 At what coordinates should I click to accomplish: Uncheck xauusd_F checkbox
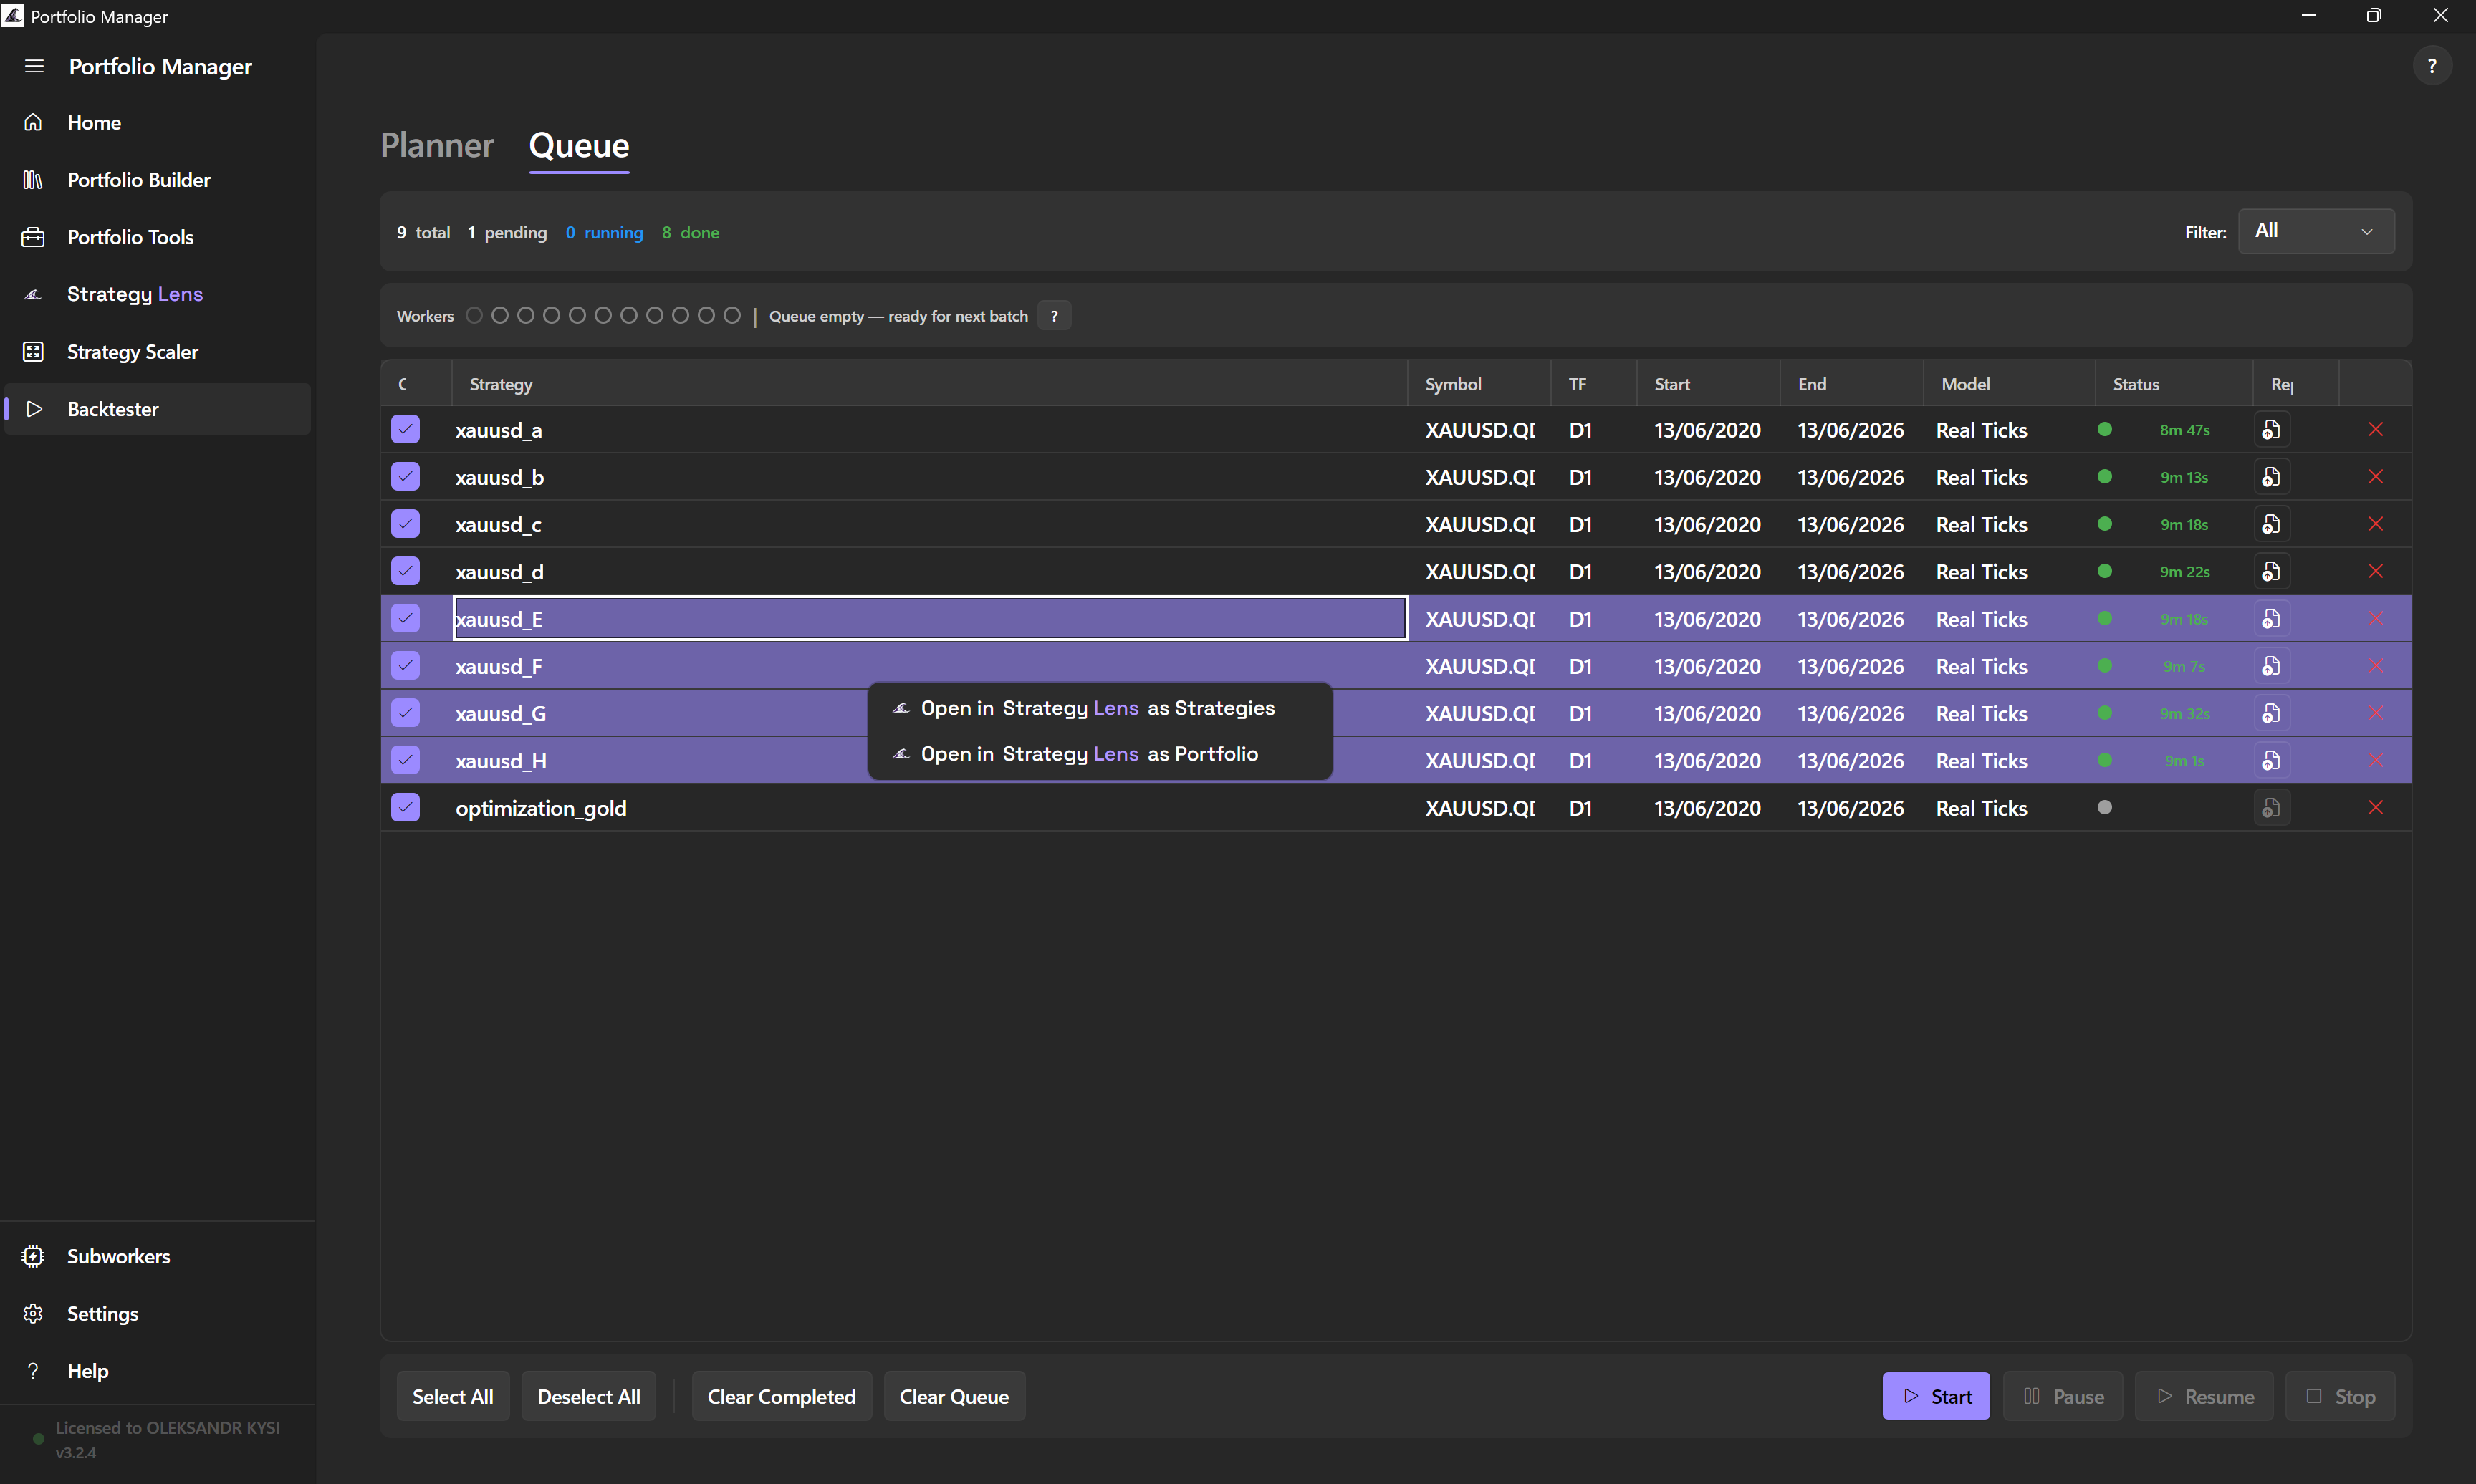[405, 666]
